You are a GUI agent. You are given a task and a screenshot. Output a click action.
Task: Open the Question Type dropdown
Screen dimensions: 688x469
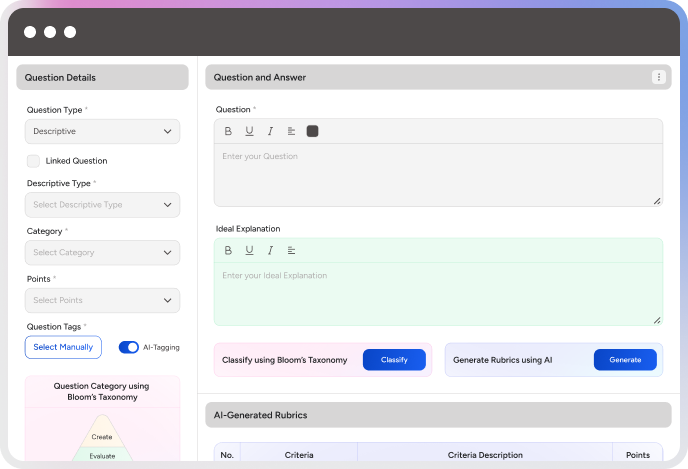102,131
